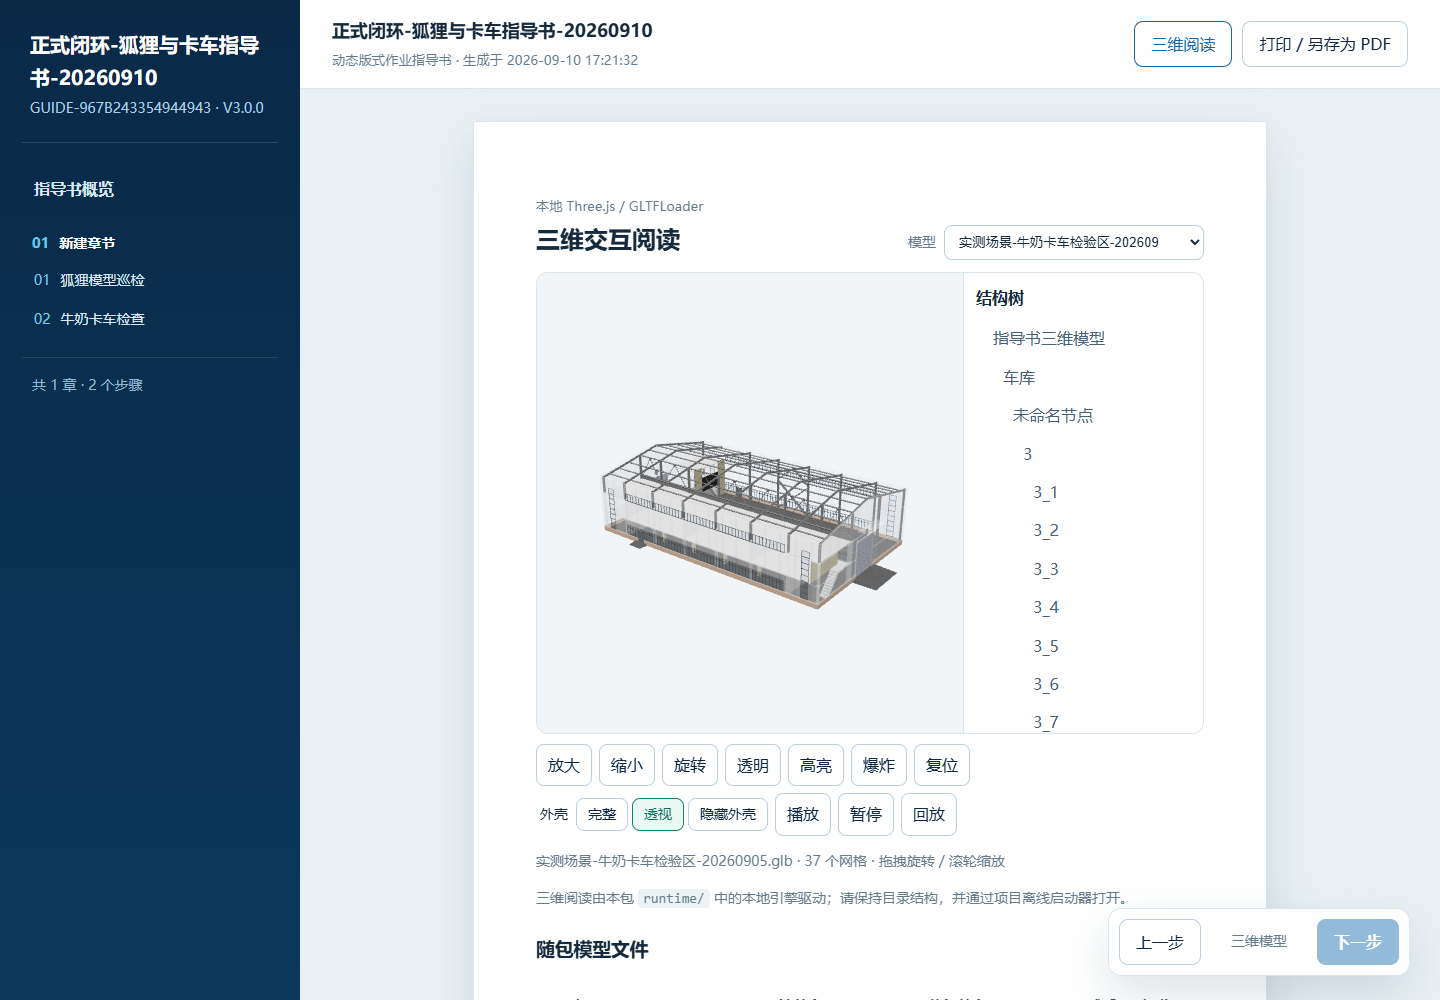Screen dimensions: 1440x1000
Task: Click the 高亮 highlight button
Action: point(816,765)
